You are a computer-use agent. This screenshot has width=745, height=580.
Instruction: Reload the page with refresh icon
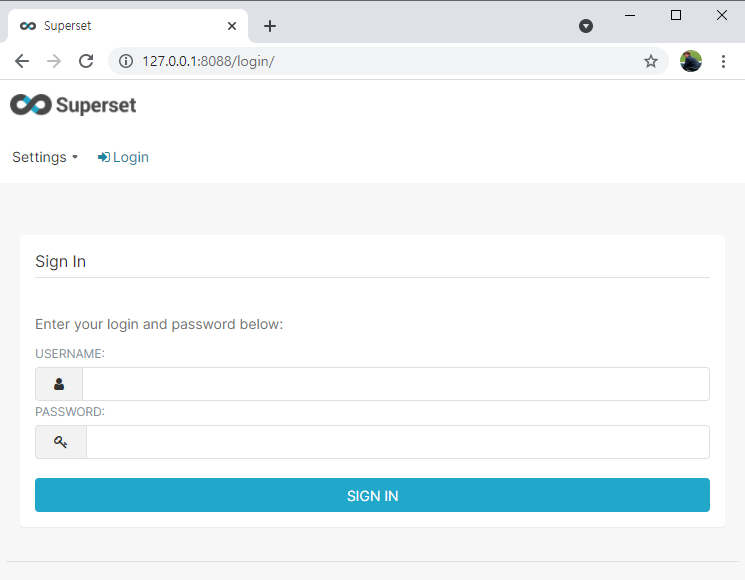coord(86,61)
